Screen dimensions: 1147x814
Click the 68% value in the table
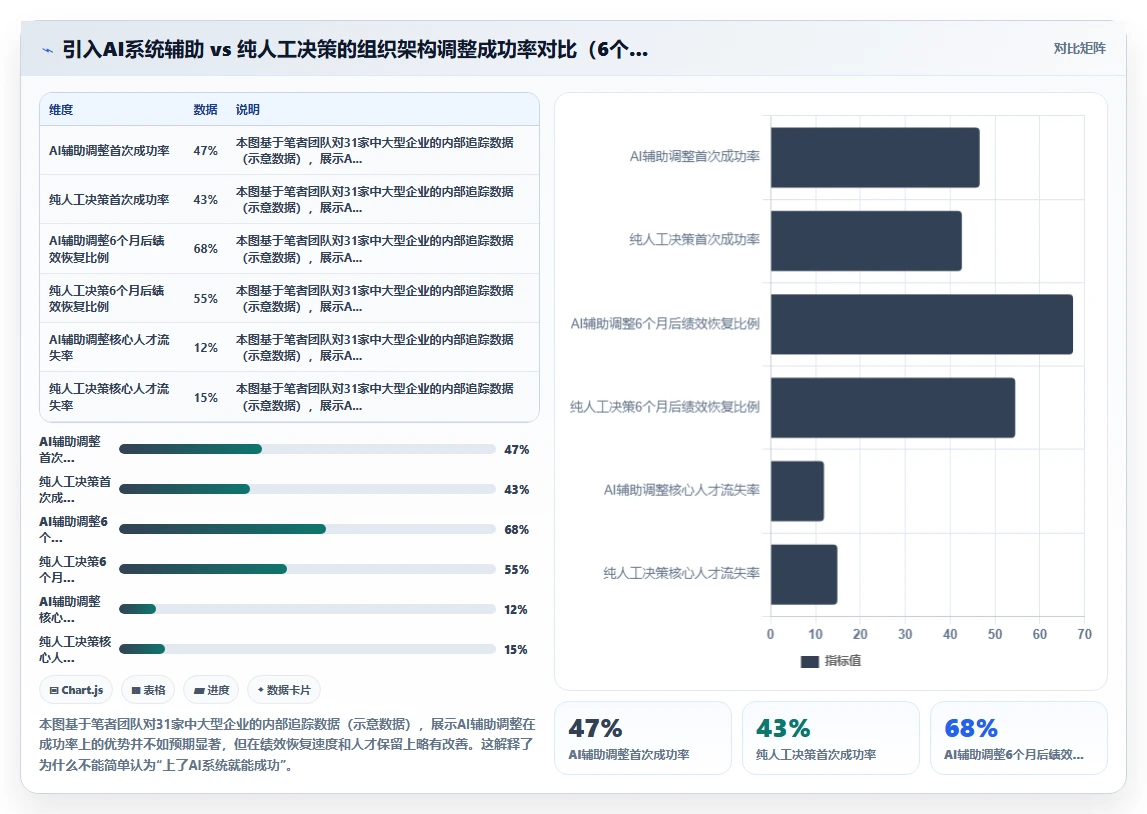[206, 249]
